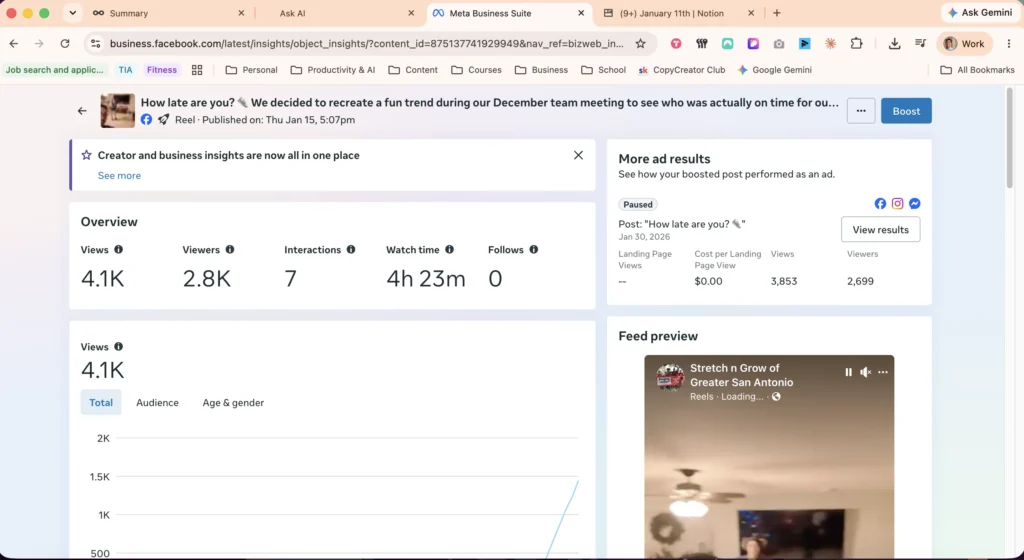Click Stretch n Grow page avatar
Image resolution: width=1024 pixels, height=560 pixels.
[x=670, y=377]
